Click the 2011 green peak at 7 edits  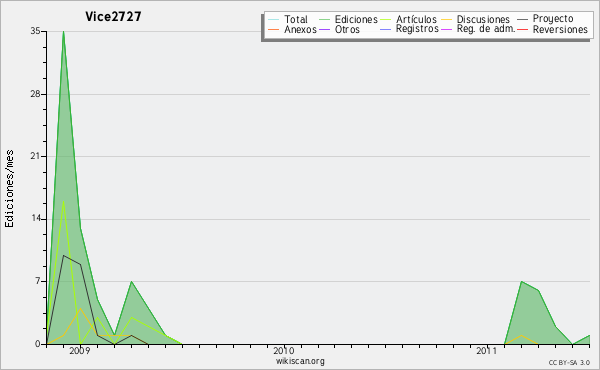tap(522, 282)
